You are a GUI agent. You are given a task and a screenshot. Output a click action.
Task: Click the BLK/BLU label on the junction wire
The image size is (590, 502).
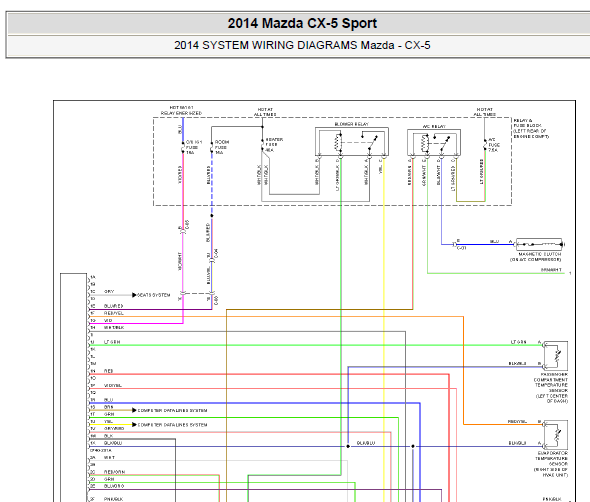tap(366, 443)
